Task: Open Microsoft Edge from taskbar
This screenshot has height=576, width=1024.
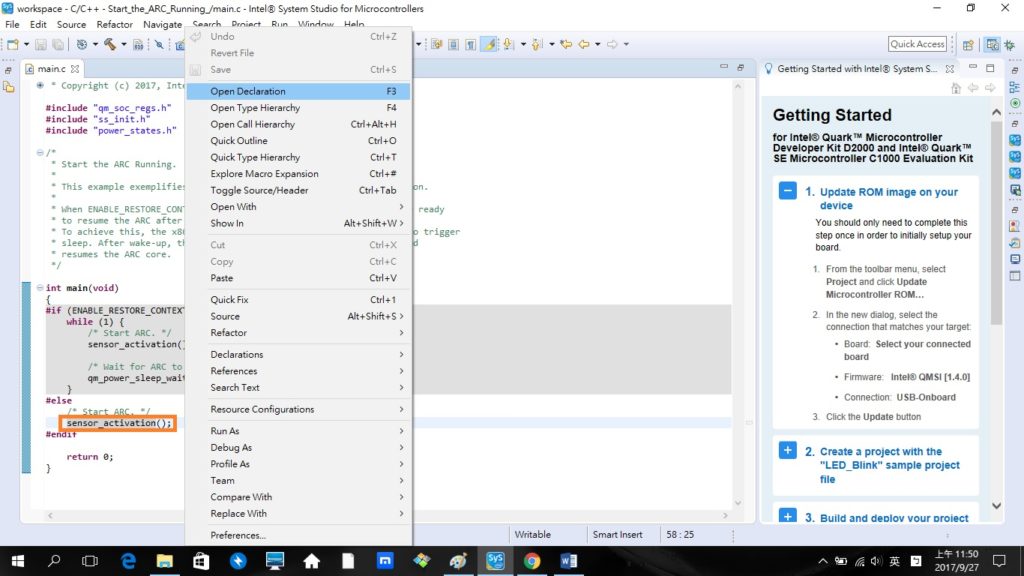Action: [x=128, y=561]
